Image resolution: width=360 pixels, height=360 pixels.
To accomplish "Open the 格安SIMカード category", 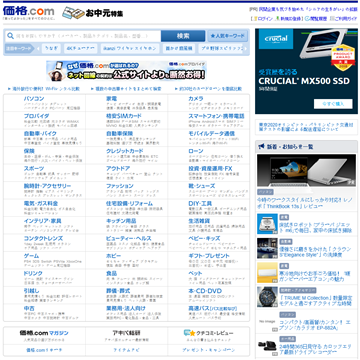I will (124, 116).
